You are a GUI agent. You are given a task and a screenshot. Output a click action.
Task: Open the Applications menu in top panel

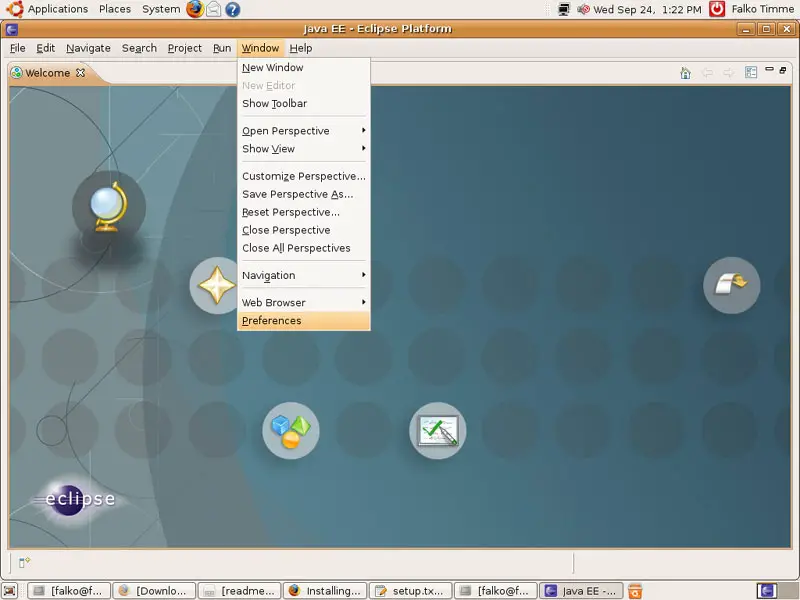pyautogui.click(x=58, y=9)
